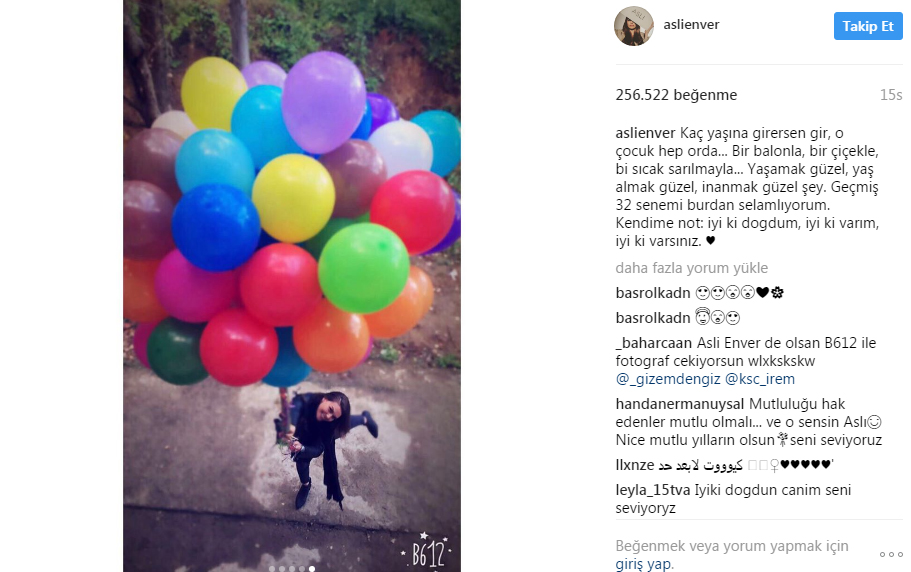The image size is (911, 572).
Task: Click the B612 watermark logo on photo
Action: (x=428, y=551)
